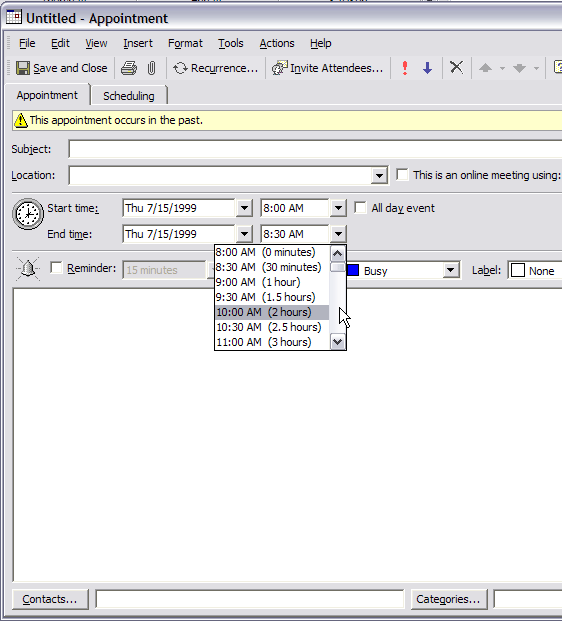Tick the online meeting checkbox

tap(402, 175)
